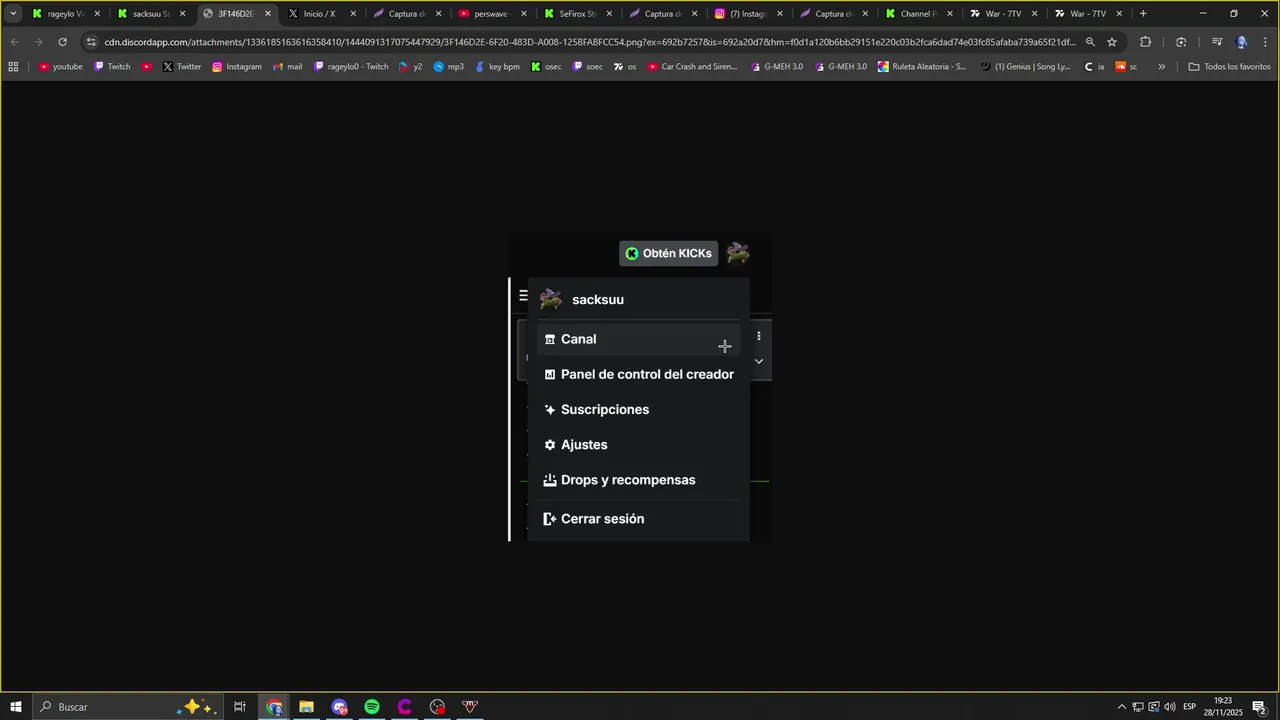
Task: Click the address bar URL field
Action: [x=590, y=42]
